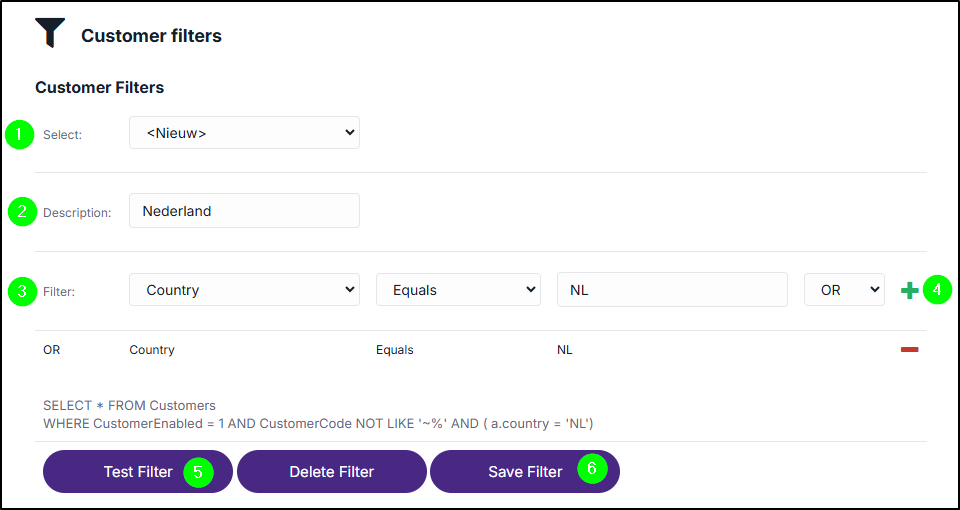The height and width of the screenshot is (510, 960).
Task: Click the funnel filter icon
Action: tap(50, 33)
